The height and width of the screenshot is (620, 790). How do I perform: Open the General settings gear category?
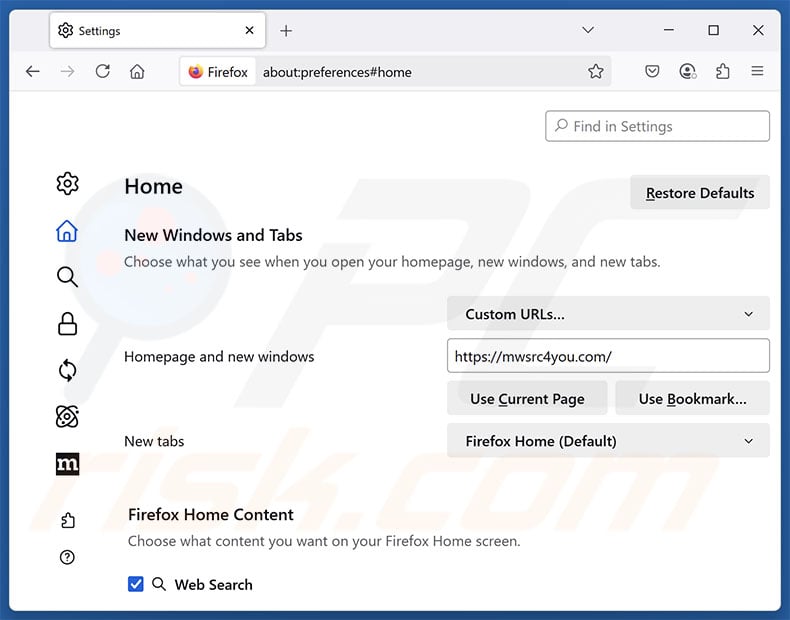coord(68,183)
